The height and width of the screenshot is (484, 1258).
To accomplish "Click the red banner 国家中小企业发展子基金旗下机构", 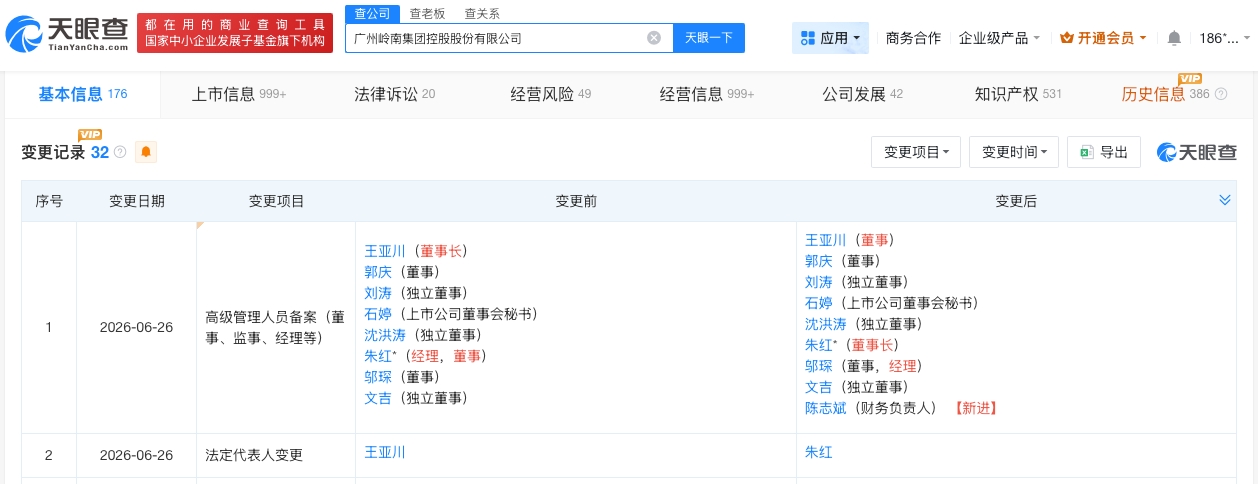I will (235, 33).
